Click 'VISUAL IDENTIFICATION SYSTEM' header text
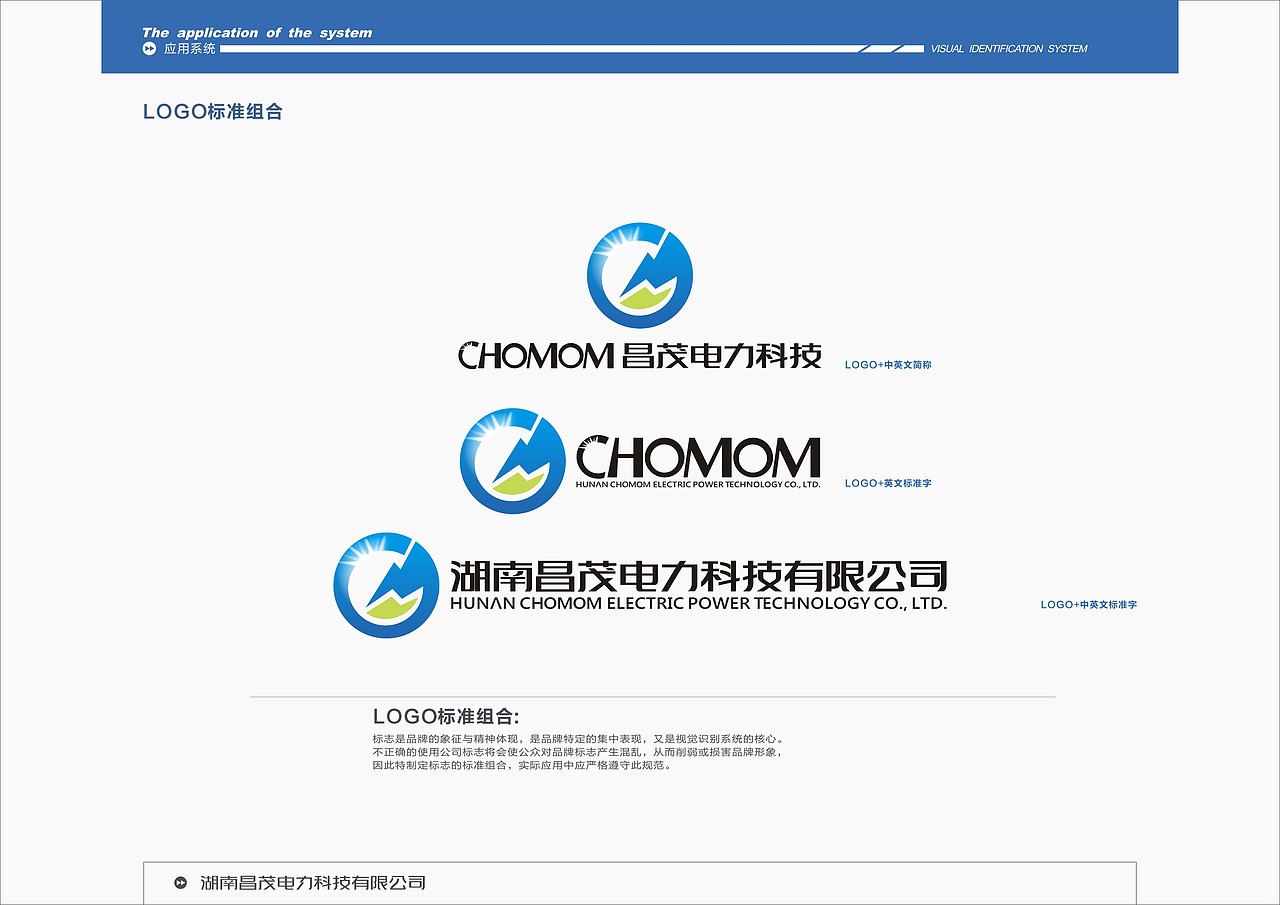This screenshot has width=1280, height=905. [1009, 48]
